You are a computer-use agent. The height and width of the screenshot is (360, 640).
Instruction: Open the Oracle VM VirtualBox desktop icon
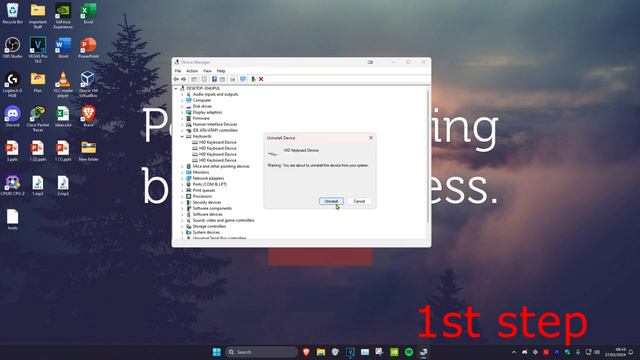pyautogui.click(x=88, y=84)
